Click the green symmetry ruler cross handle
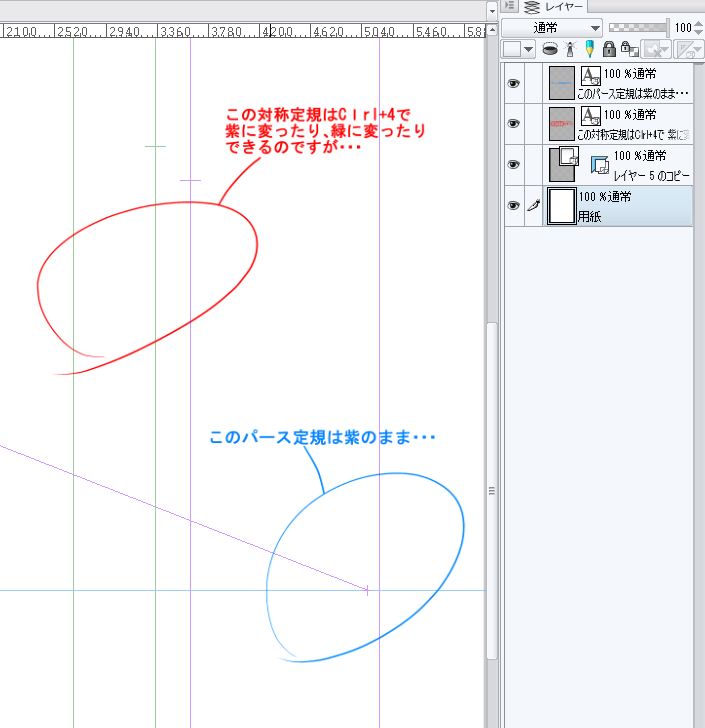Viewport: 705px width, 728px height. click(155, 146)
